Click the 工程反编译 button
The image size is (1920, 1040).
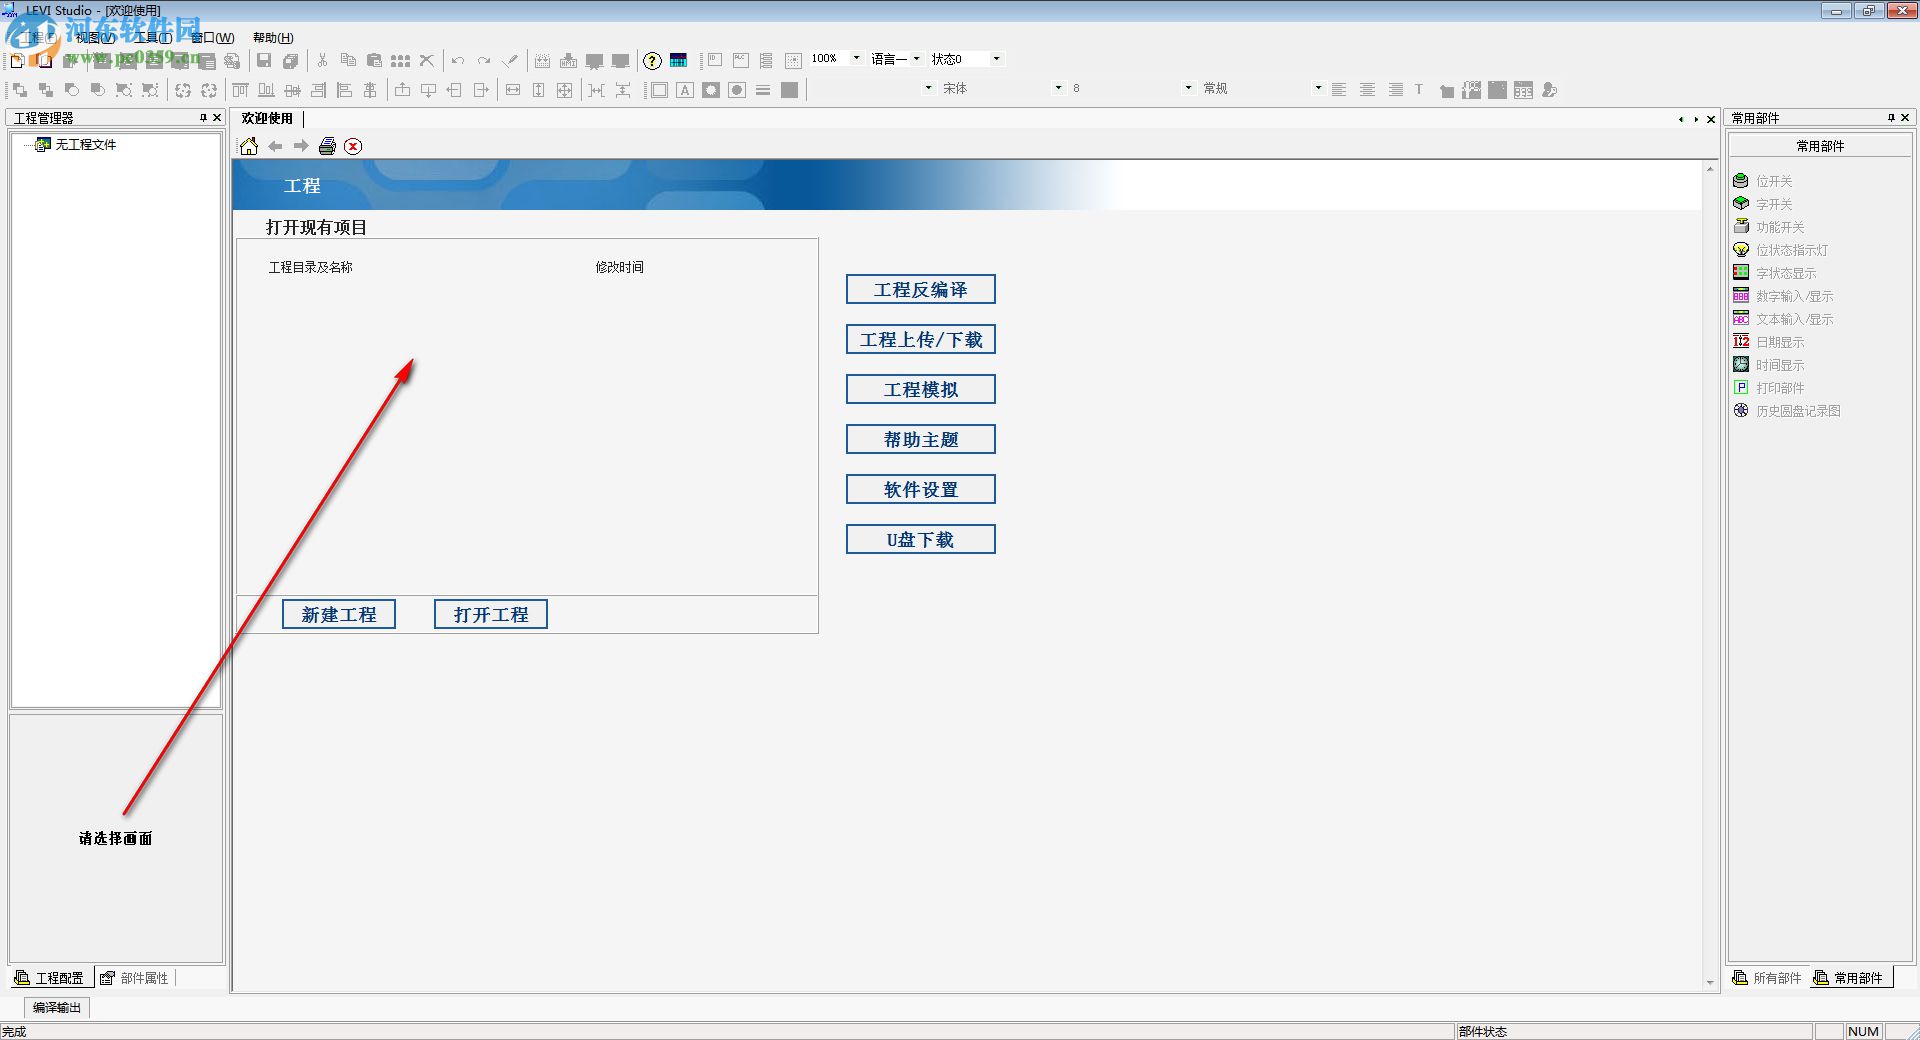tap(921, 289)
